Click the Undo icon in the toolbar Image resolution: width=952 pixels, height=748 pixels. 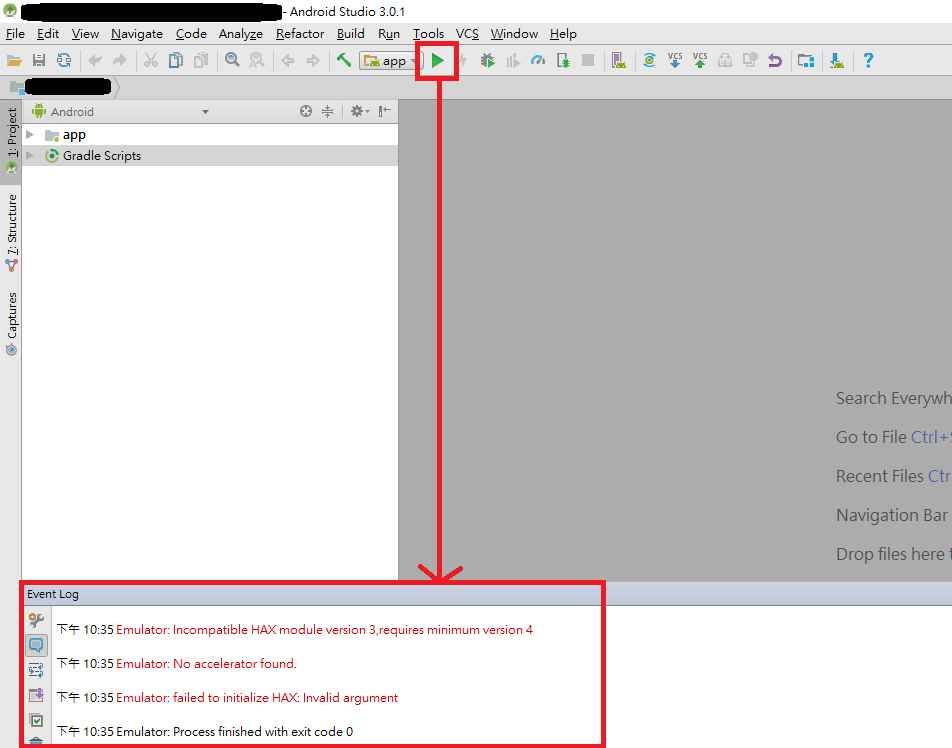[775, 60]
